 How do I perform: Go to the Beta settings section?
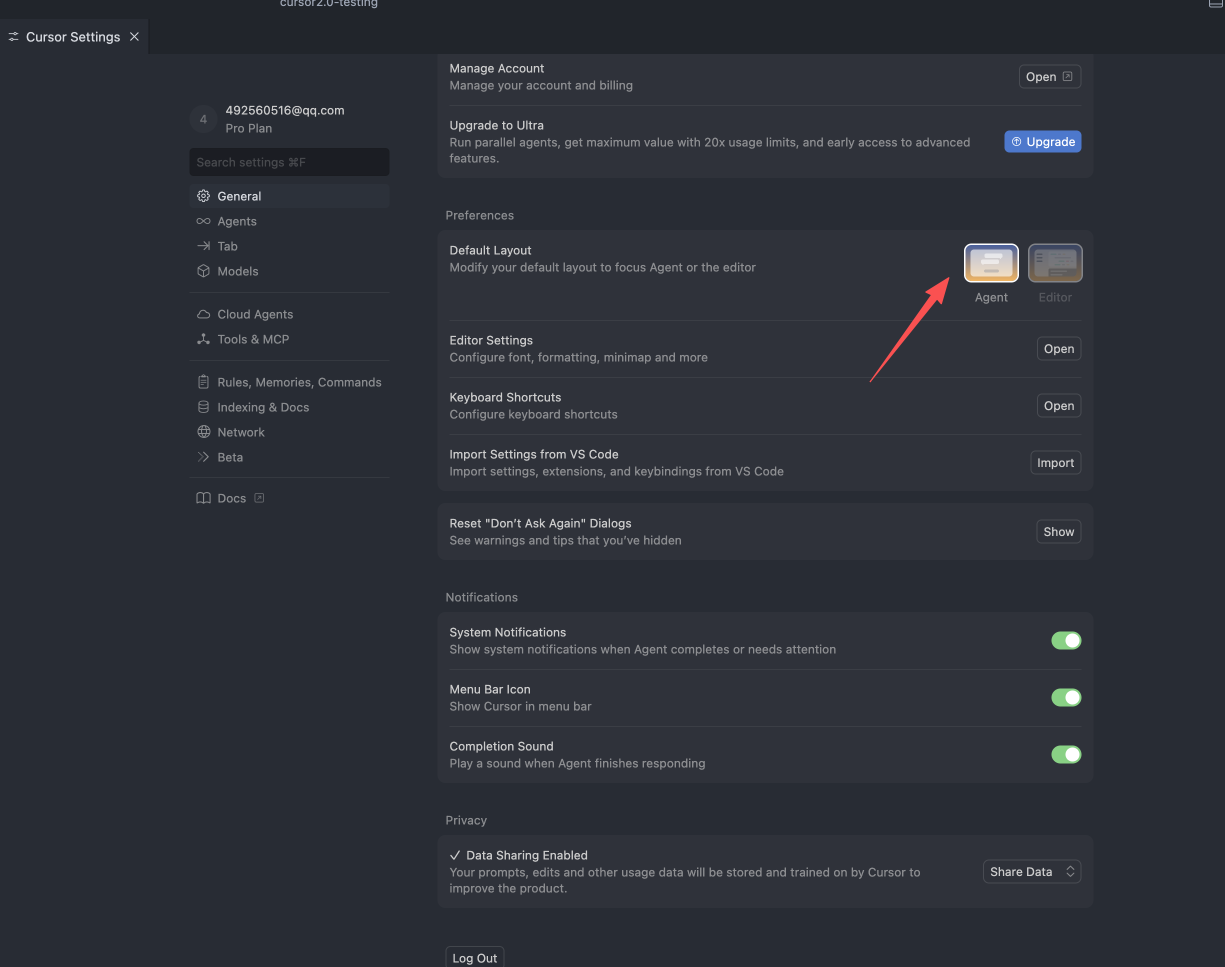(x=230, y=457)
